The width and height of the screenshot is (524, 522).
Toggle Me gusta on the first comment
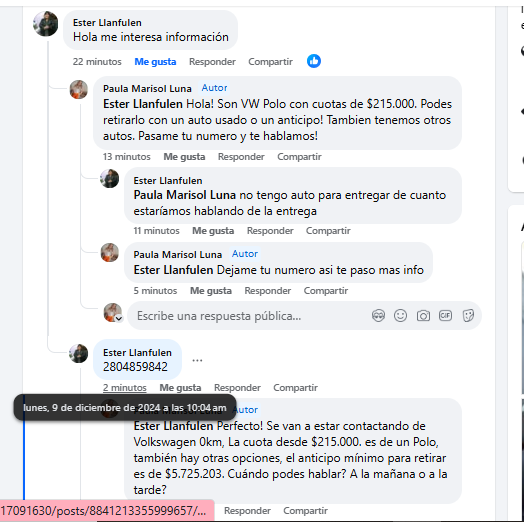pos(155,62)
